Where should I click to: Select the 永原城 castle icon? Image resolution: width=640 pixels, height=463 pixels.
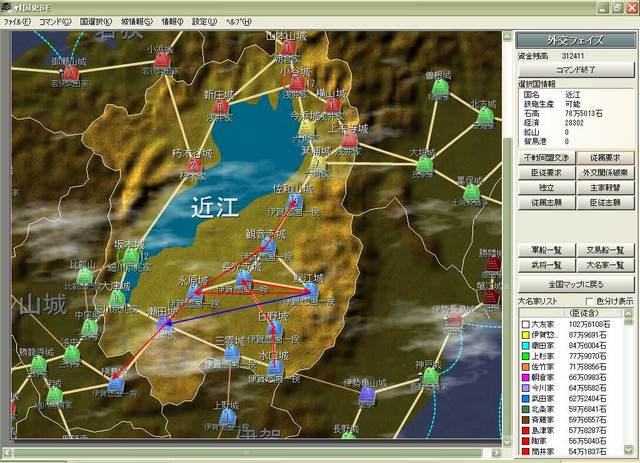coord(194,291)
